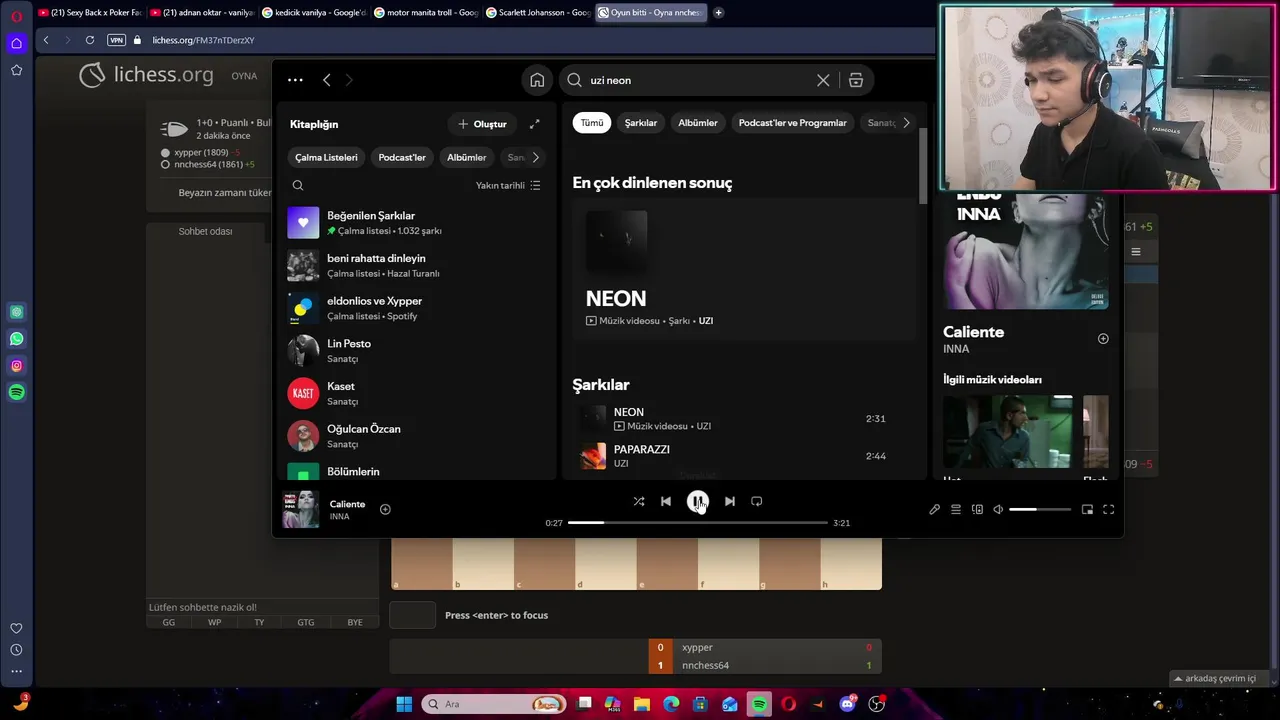Open INNA artist in now-playing panel

tap(956, 349)
